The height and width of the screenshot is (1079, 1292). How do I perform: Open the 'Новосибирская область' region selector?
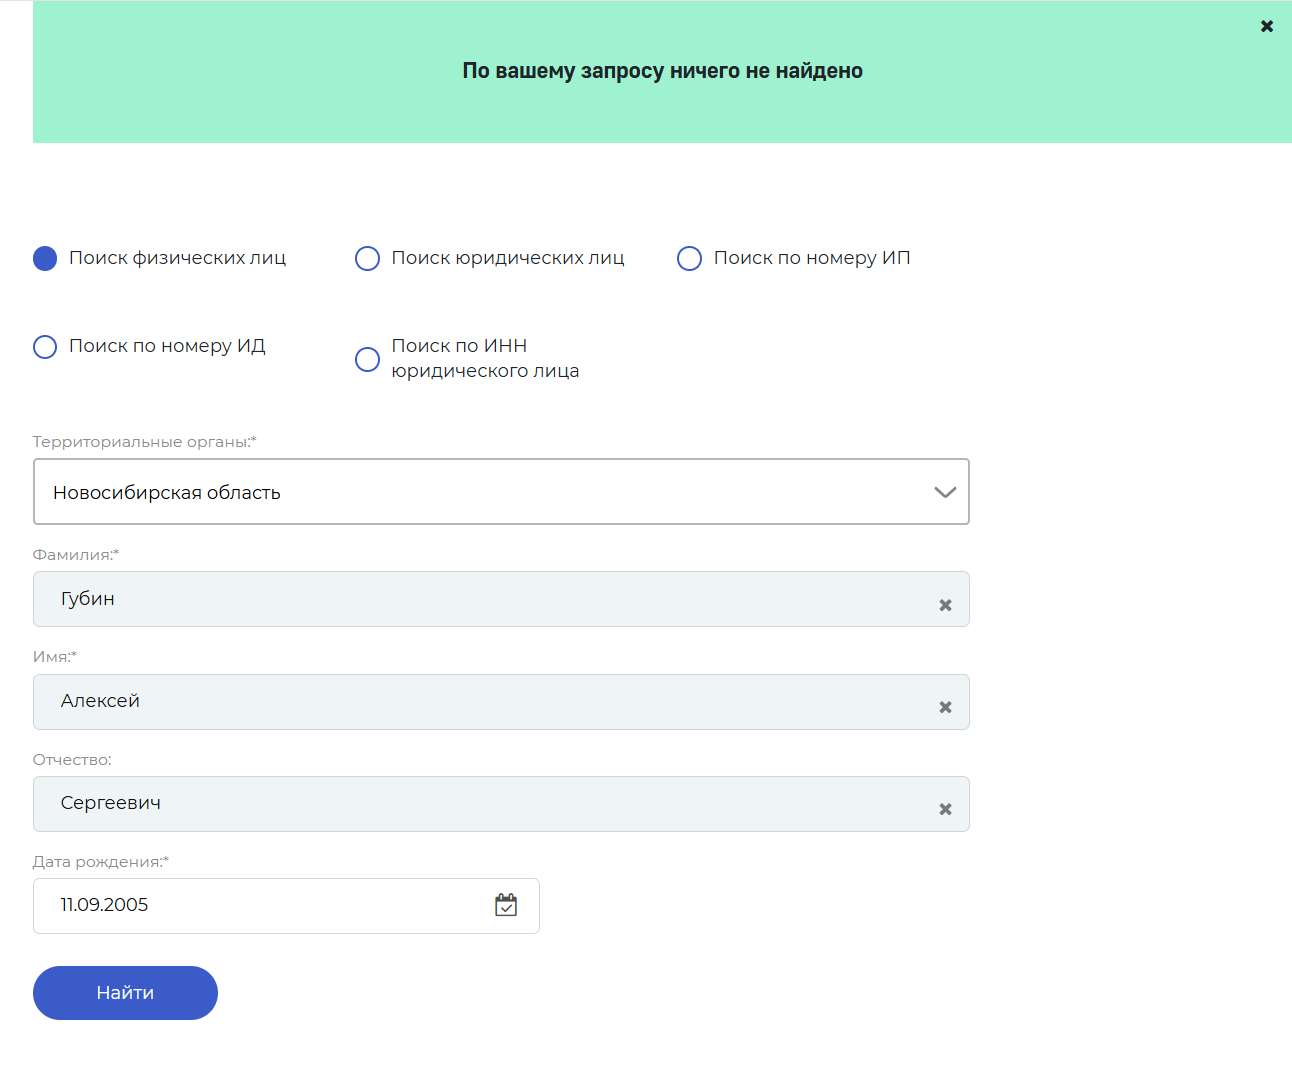point(501,491)
